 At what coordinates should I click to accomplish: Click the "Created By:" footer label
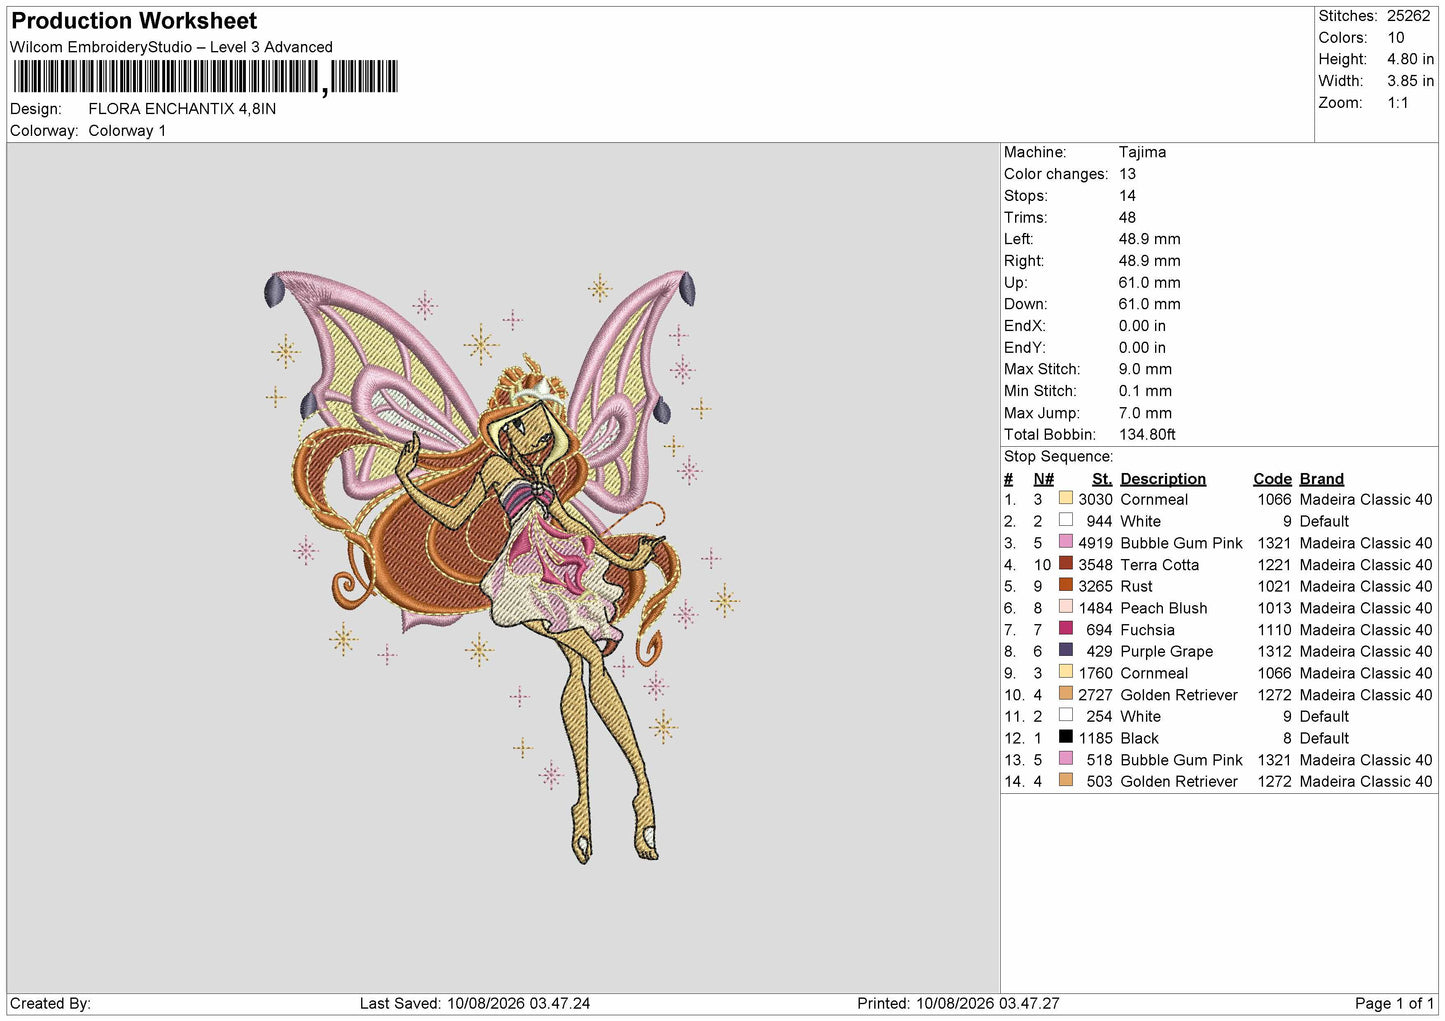(x=50, y=1004)
